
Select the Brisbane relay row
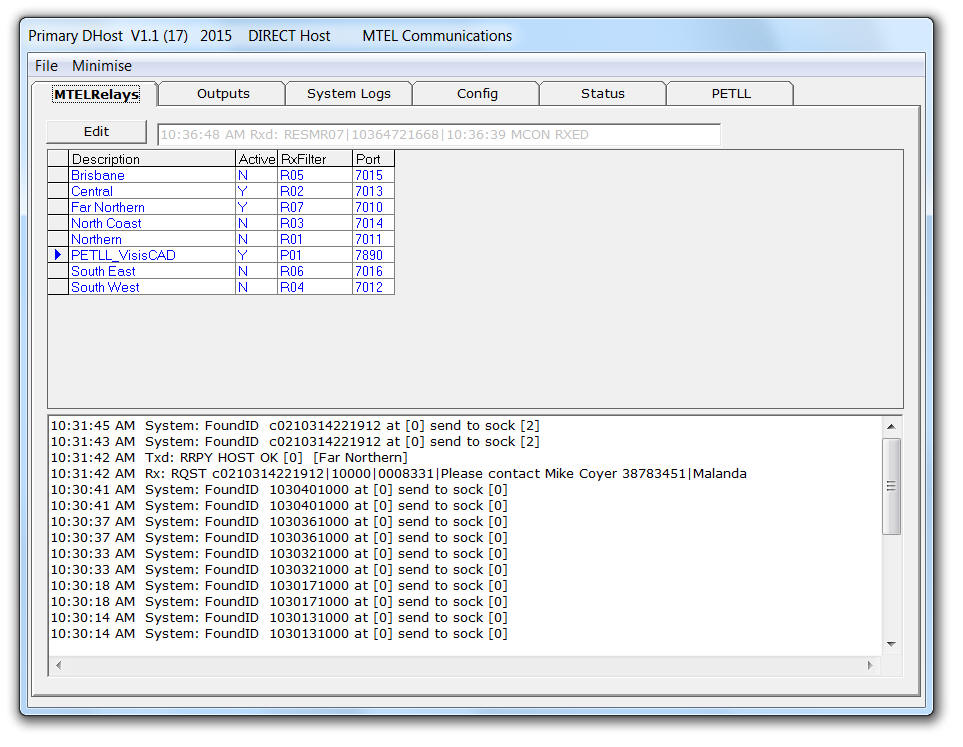[98, 175]
